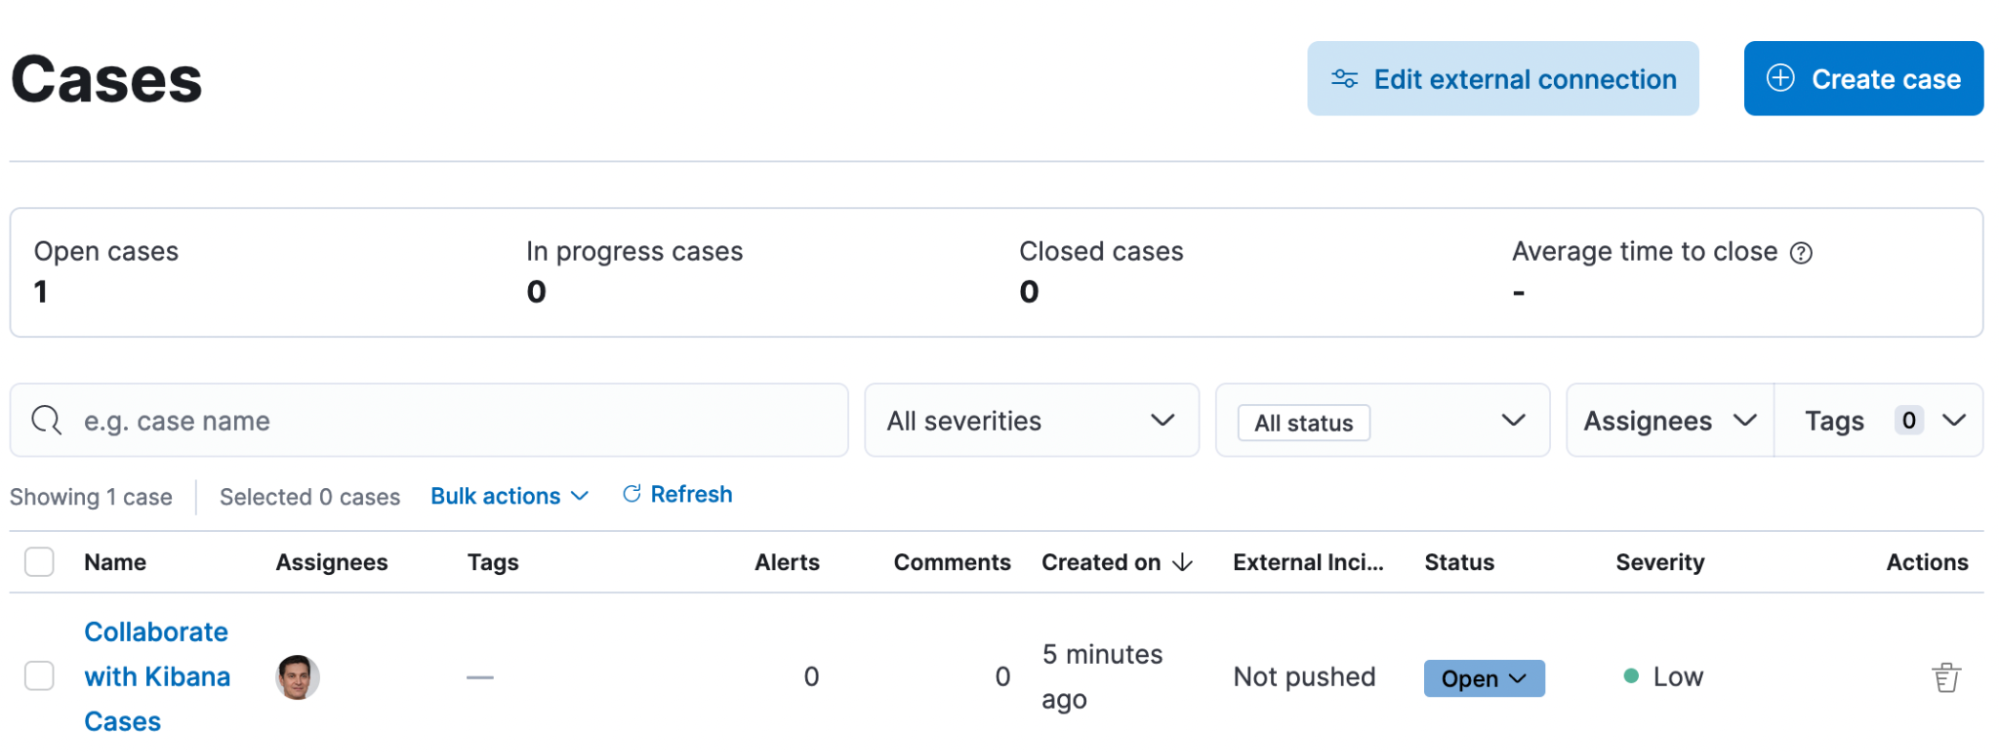This screenshot has width=1999, height=753.
Task: Click the Severity column header
Action: pos(1660,562)
